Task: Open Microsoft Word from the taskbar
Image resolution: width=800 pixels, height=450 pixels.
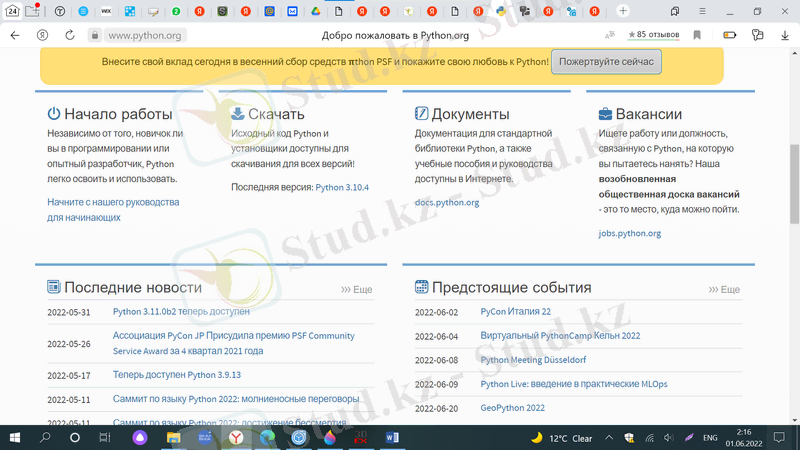Action: click(x=391, y=438)
